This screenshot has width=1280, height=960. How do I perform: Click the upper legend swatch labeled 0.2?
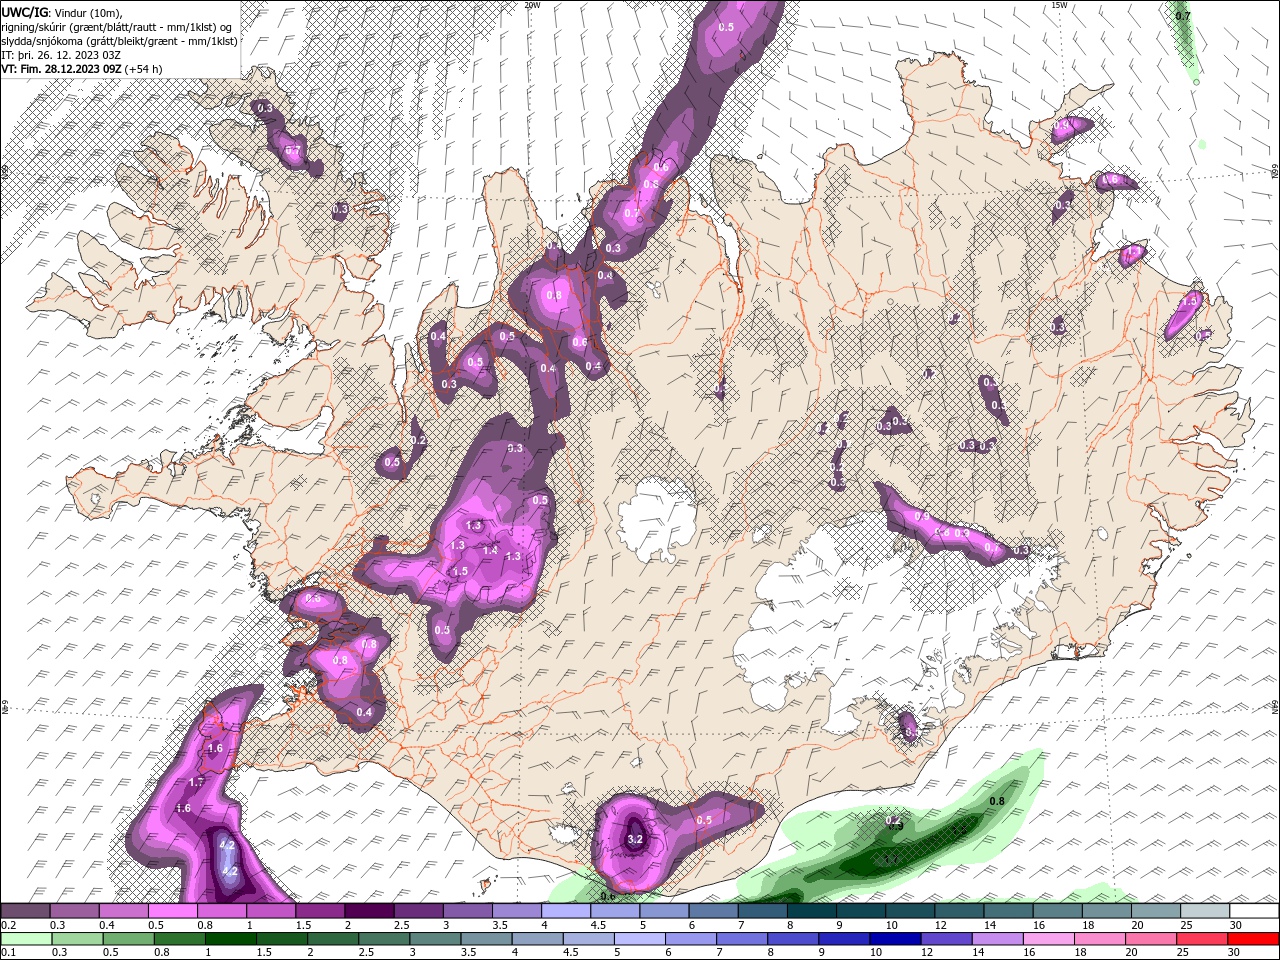[x=25, y=911]
